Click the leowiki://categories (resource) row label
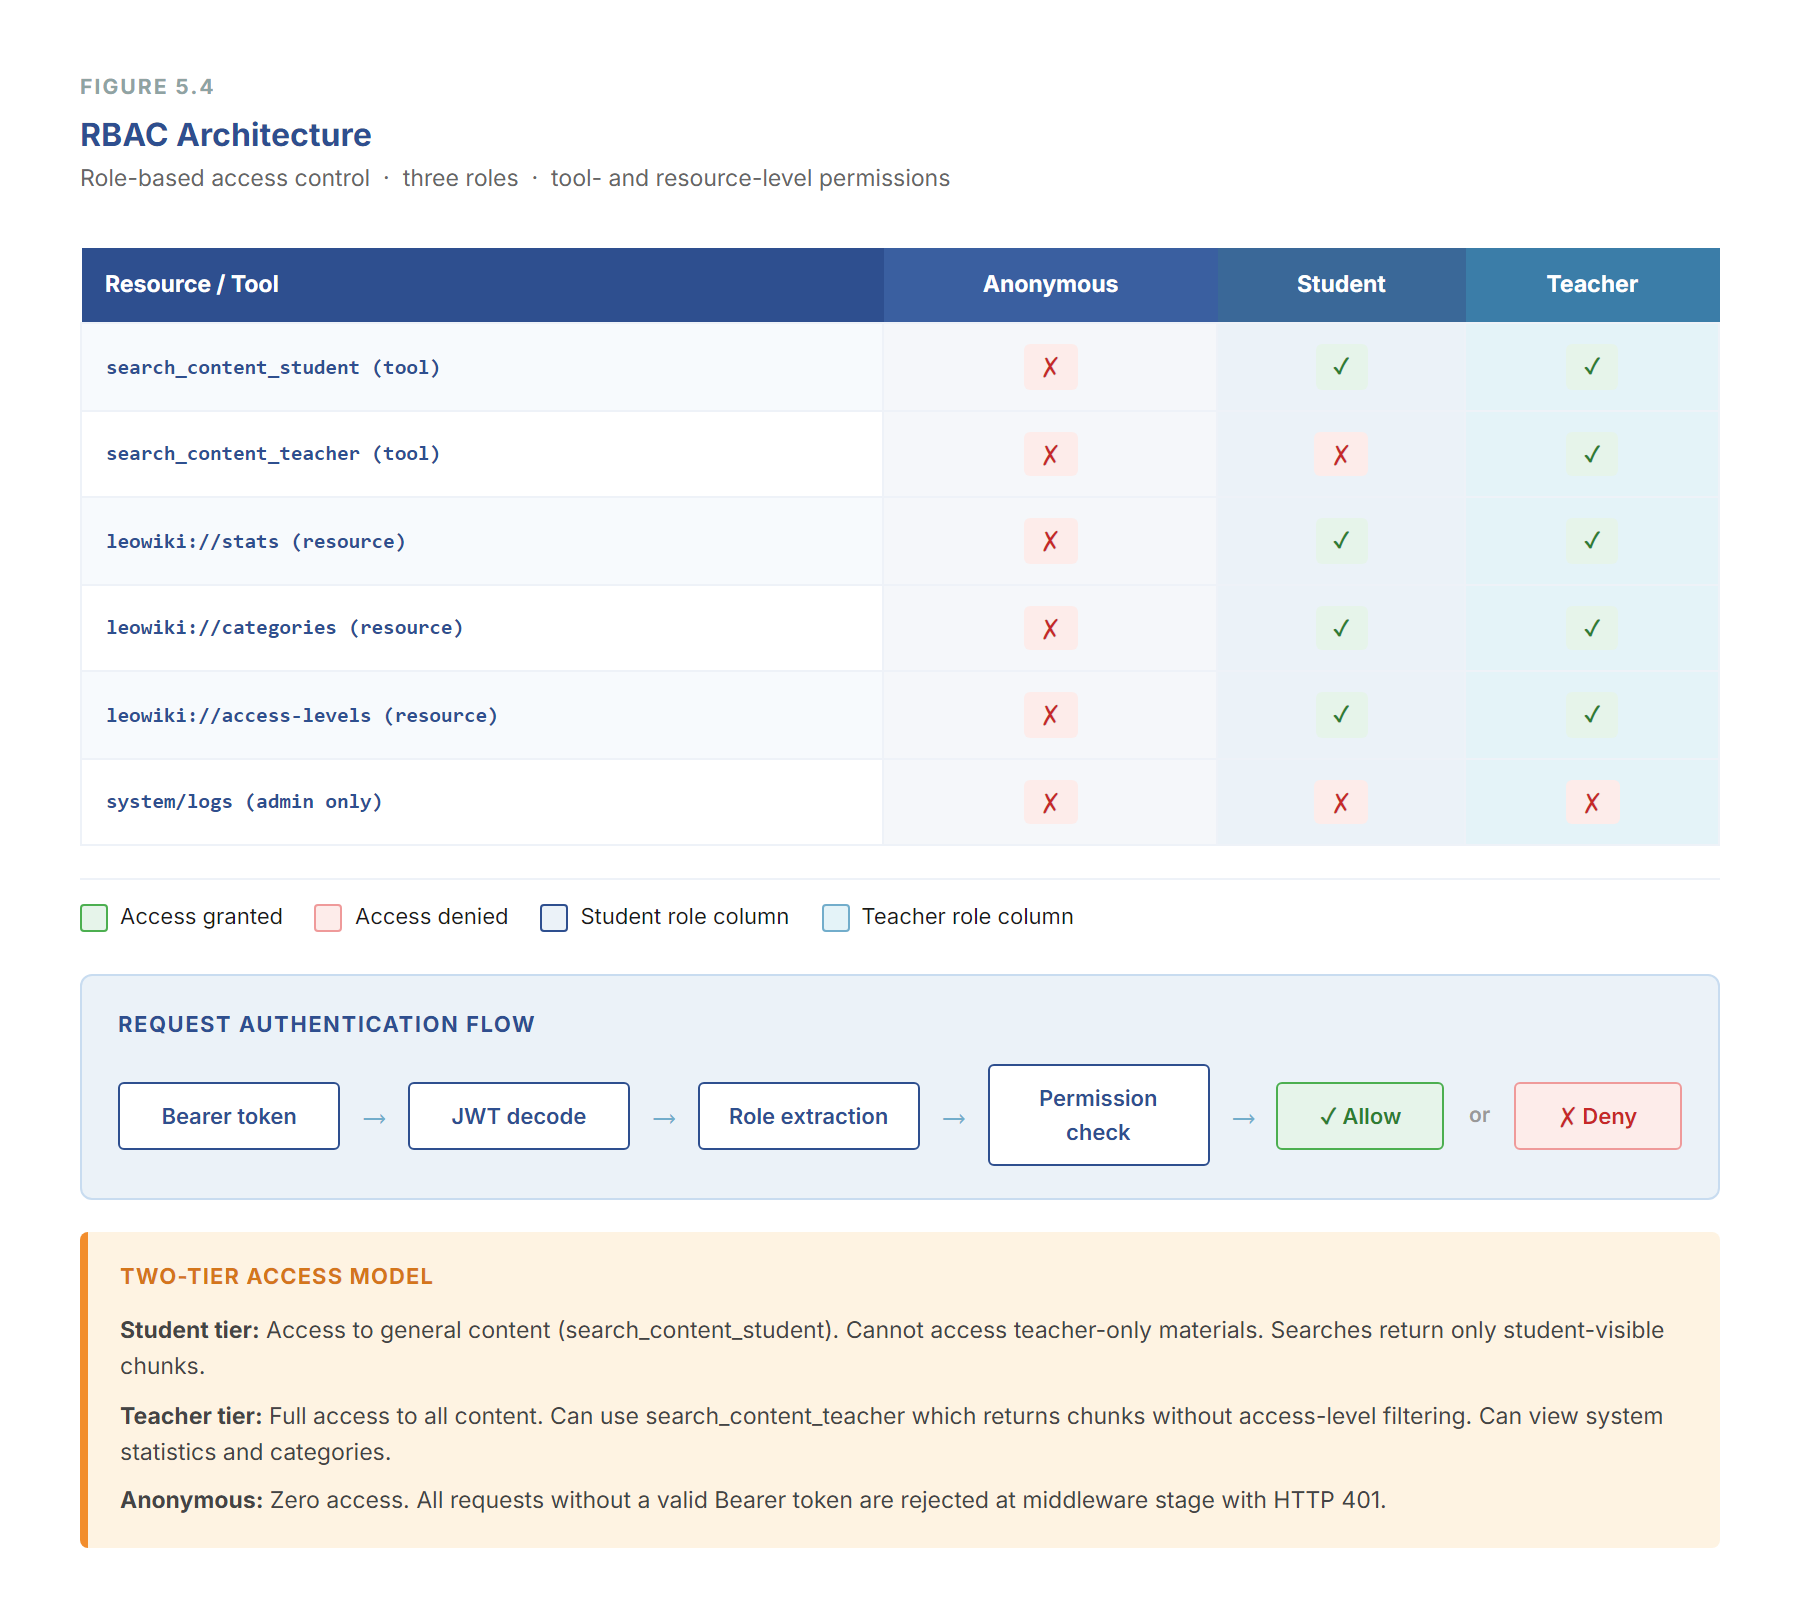 click(x=285, y=628)
